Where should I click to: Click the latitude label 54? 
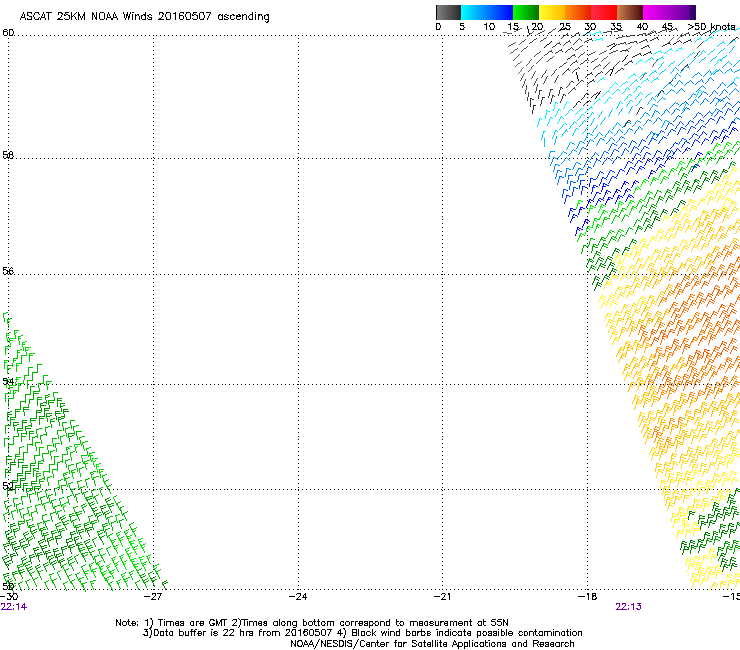[x=8, y=381]
